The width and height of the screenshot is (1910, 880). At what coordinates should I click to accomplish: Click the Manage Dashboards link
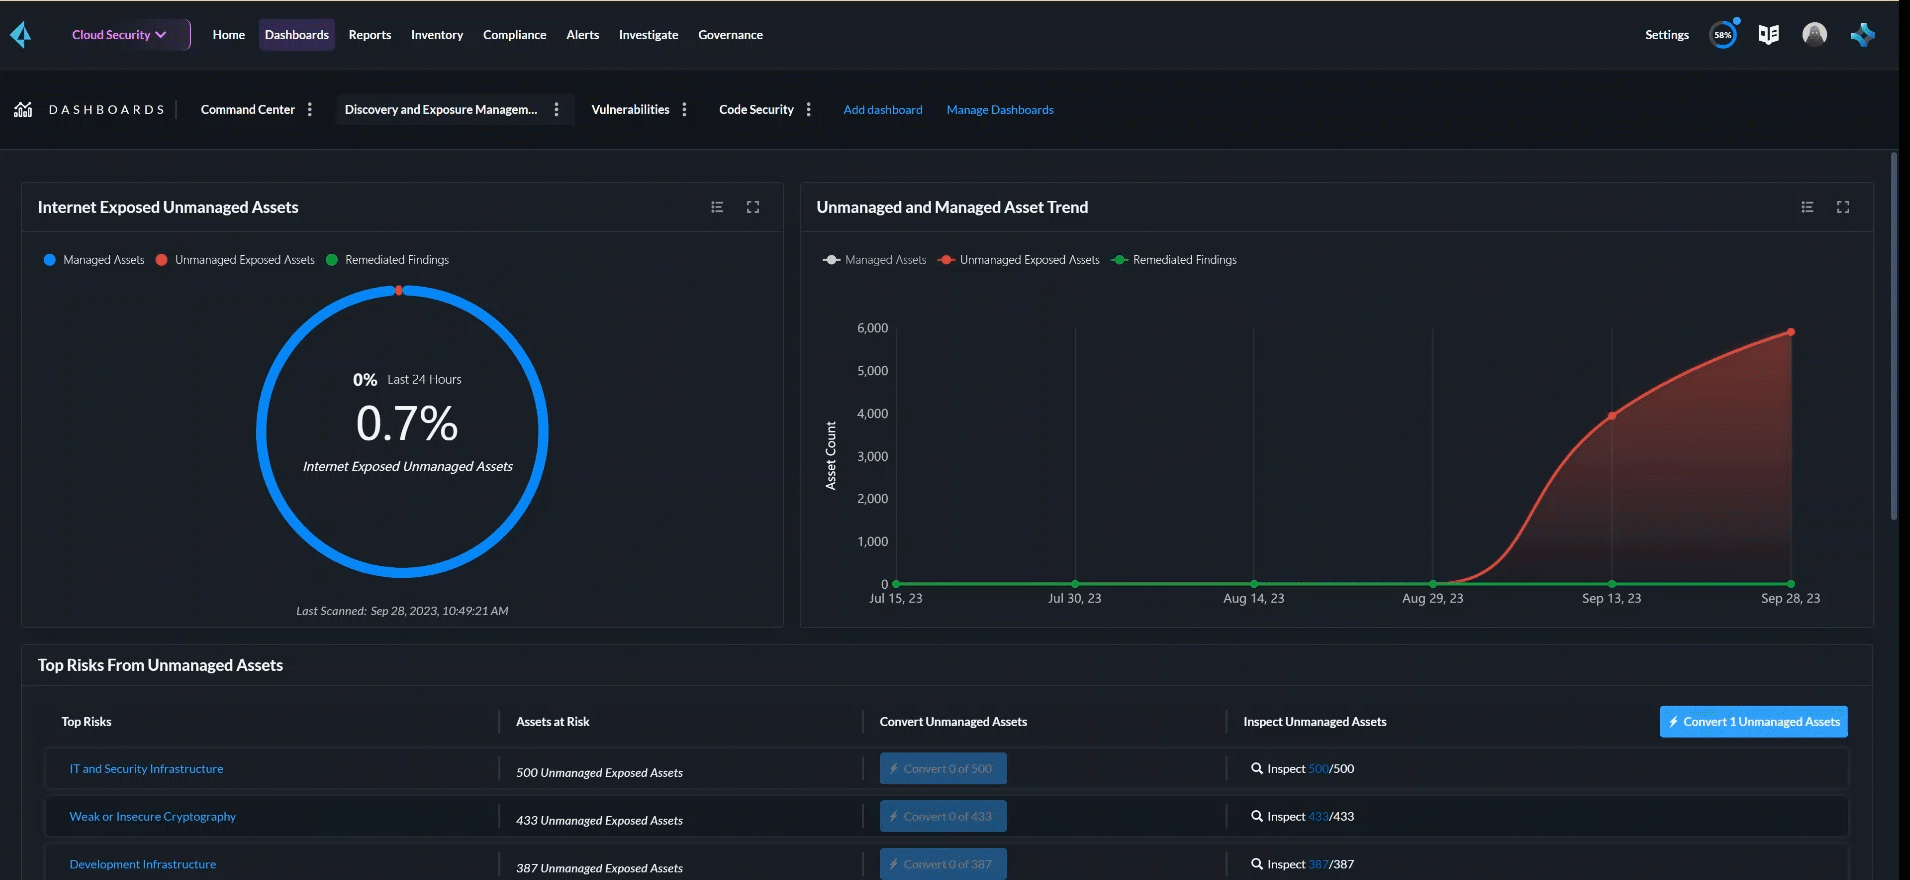click(1000, 110)
